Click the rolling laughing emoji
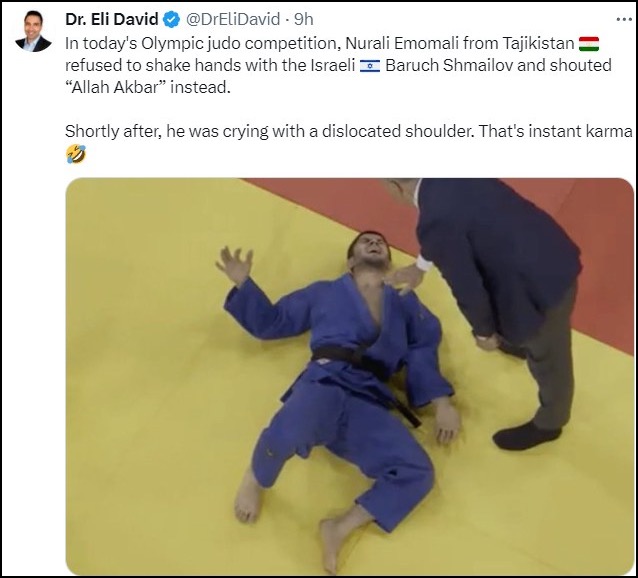638x578 pixels. pos(76,154)
